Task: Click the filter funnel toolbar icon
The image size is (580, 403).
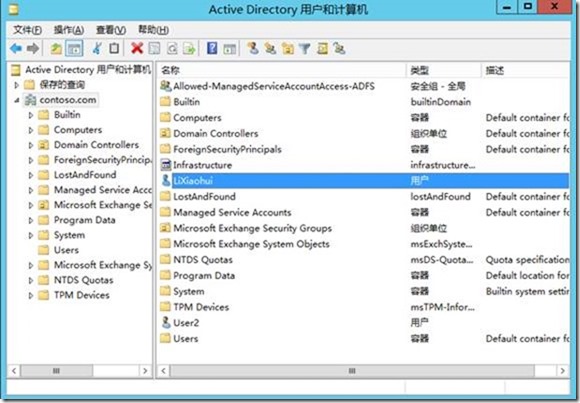Action: (x=304, y=48)
